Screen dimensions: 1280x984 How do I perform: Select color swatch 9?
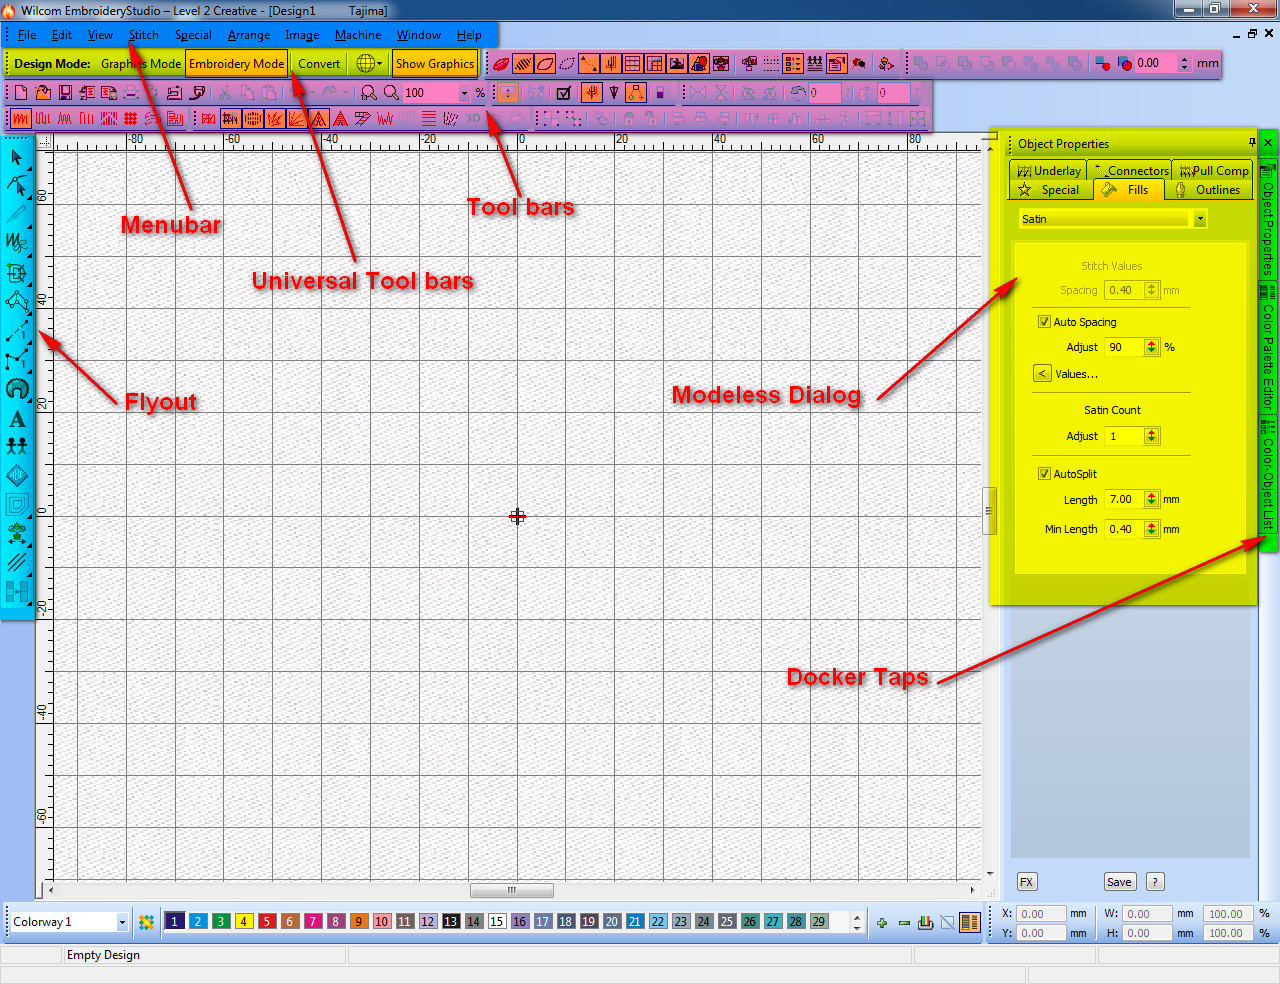[359, 922]
